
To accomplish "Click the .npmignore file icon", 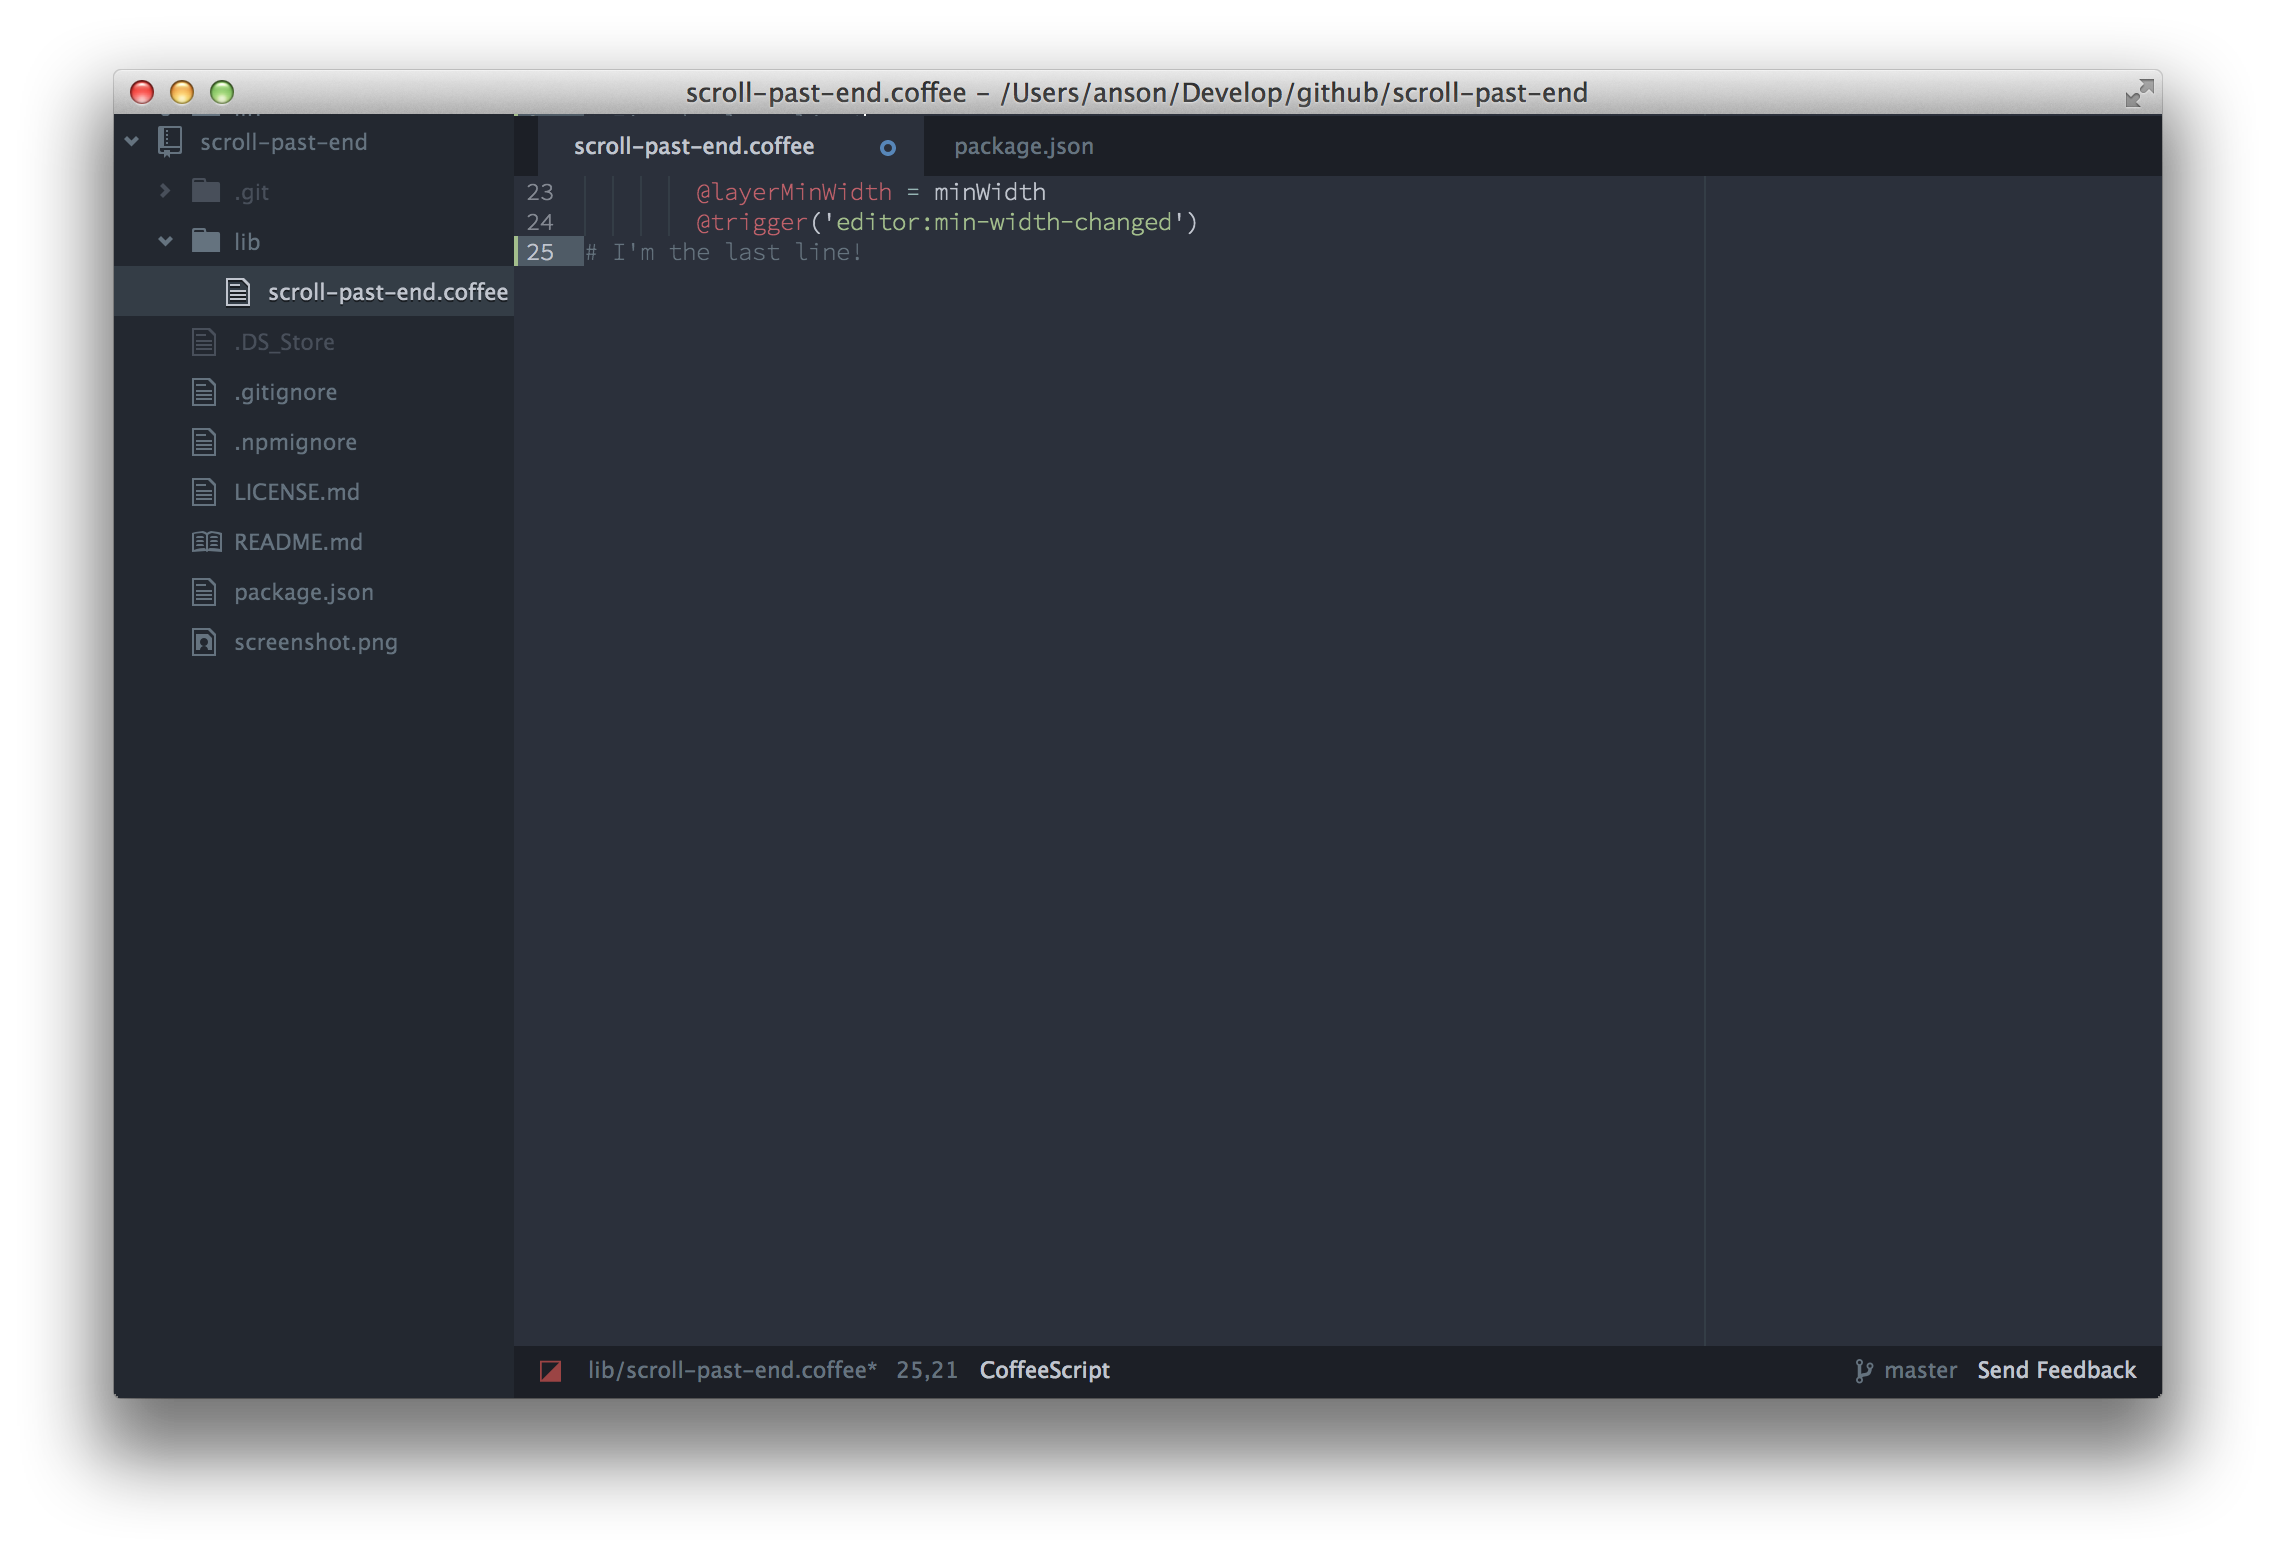I will (204, 441).
